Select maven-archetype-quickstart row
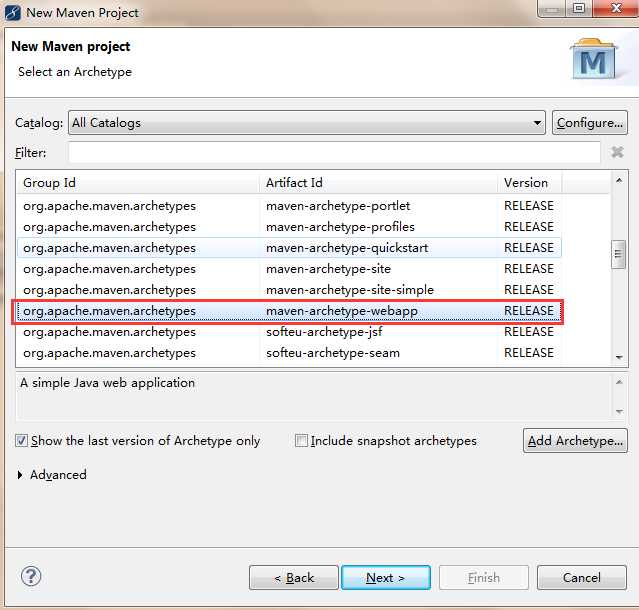The height and width of the screenshot is (610, 639). click(289, 248)
